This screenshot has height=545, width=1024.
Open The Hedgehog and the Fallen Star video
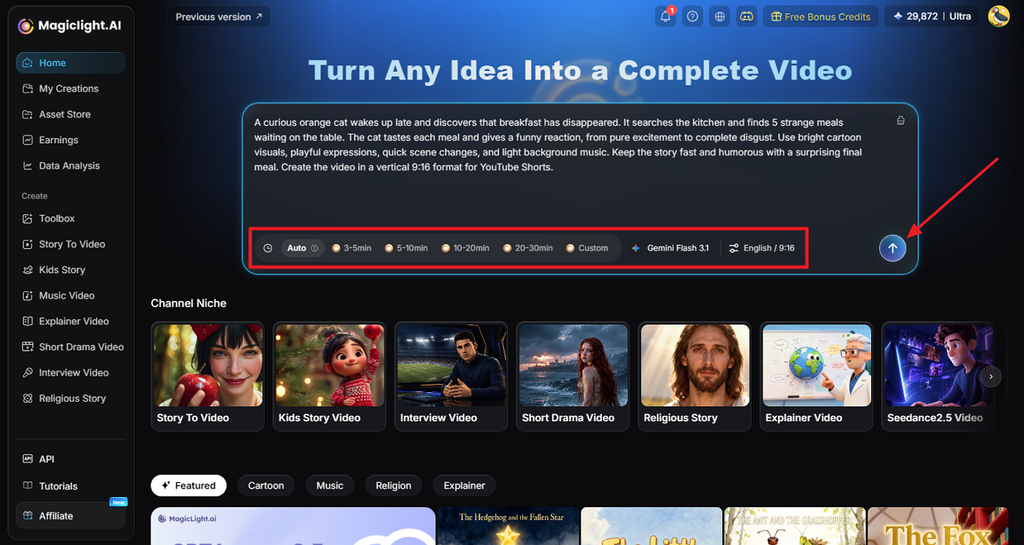(x=508, y=526)
